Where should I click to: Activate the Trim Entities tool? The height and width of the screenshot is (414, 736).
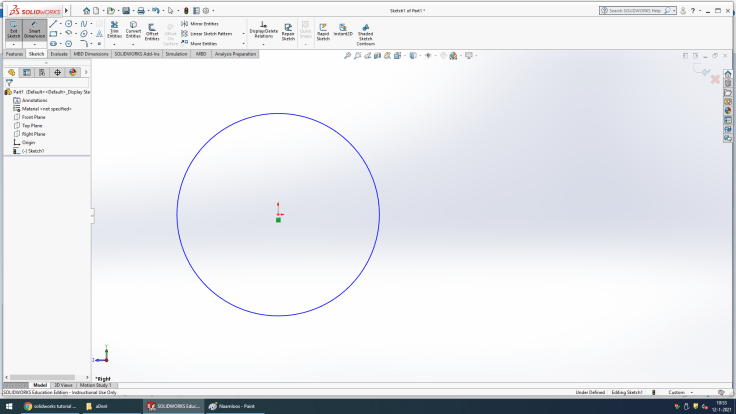(114, 32)
